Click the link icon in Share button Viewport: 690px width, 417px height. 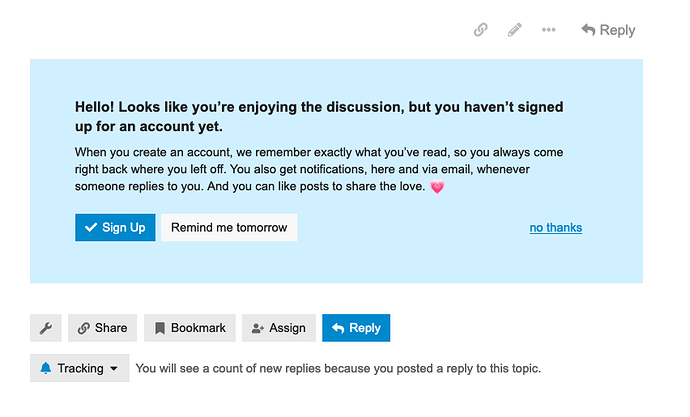84,328
